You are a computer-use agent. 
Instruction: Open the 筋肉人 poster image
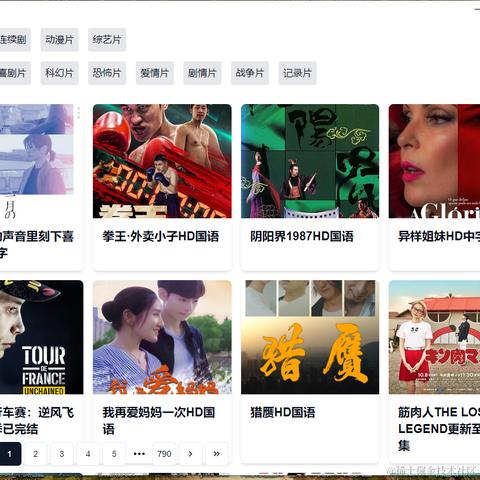click(x=434, y=337)
